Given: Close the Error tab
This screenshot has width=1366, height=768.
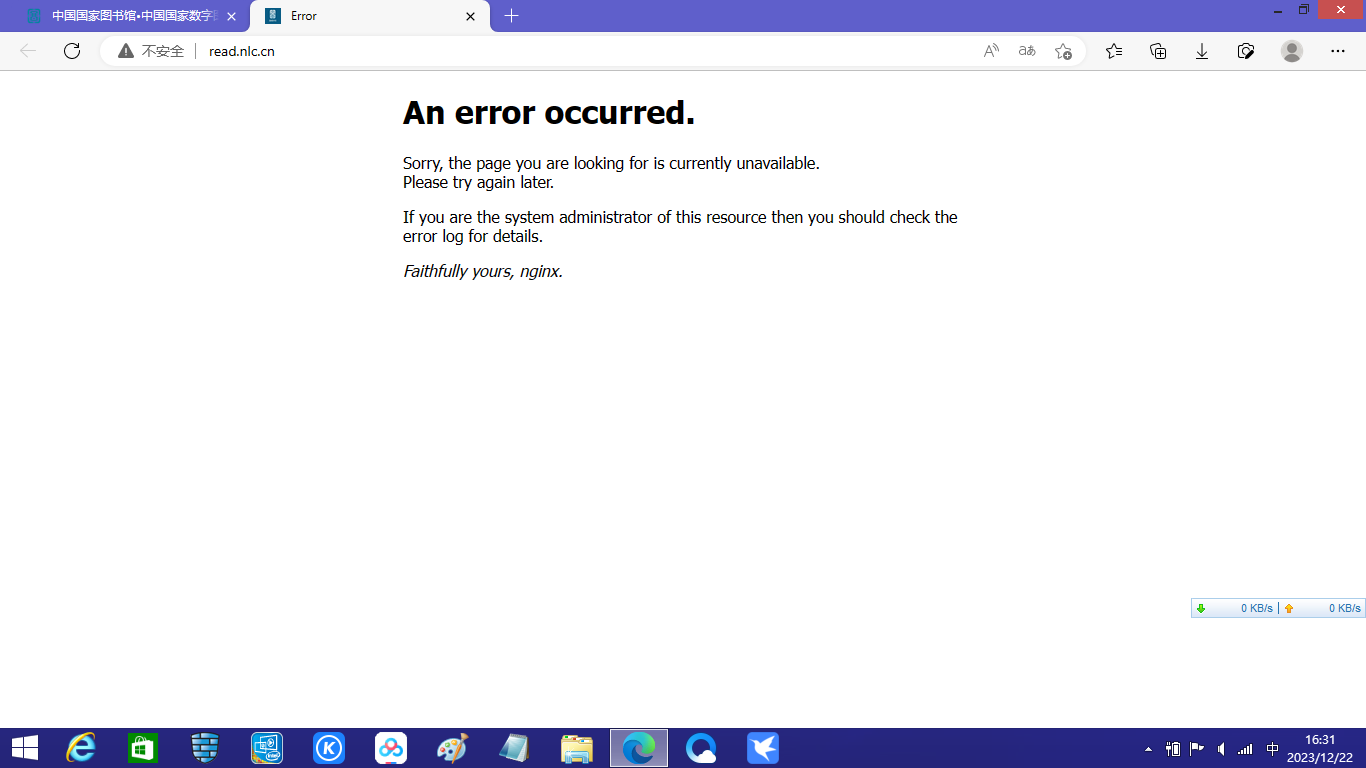Looking at the screenshot, I should point(471,16).
